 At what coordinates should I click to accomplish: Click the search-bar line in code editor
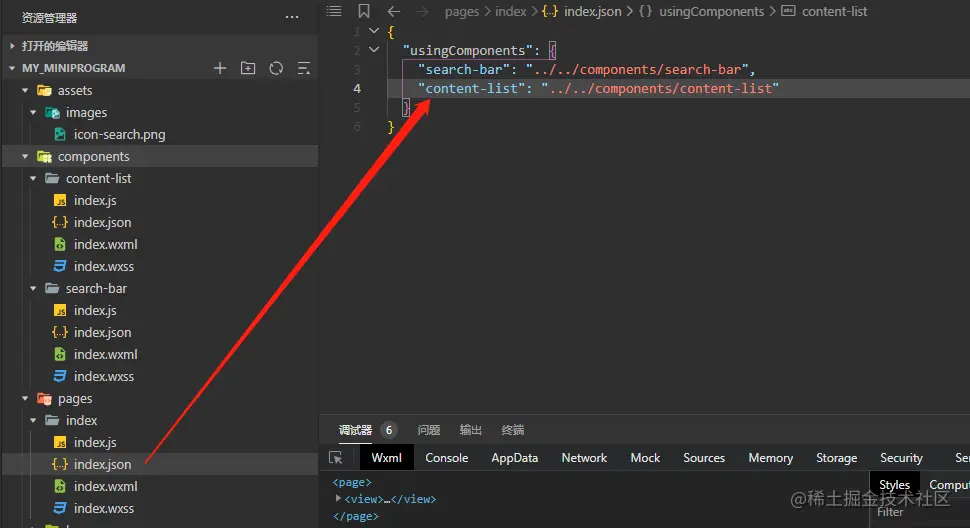click(x=586, y=69)
